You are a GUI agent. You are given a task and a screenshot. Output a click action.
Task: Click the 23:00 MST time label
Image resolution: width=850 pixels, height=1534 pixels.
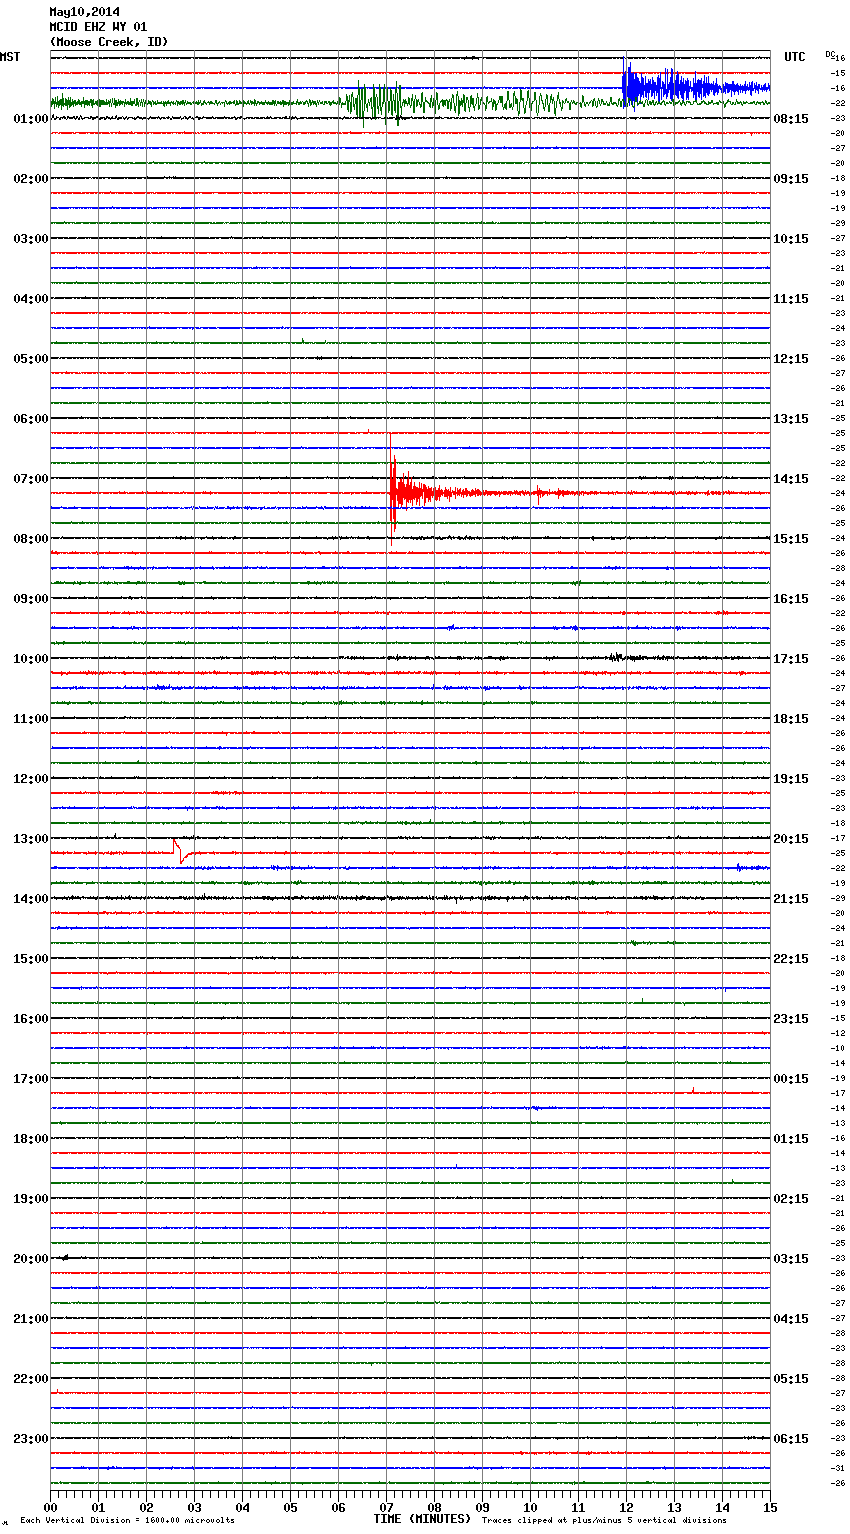(x=31, y=1439)
